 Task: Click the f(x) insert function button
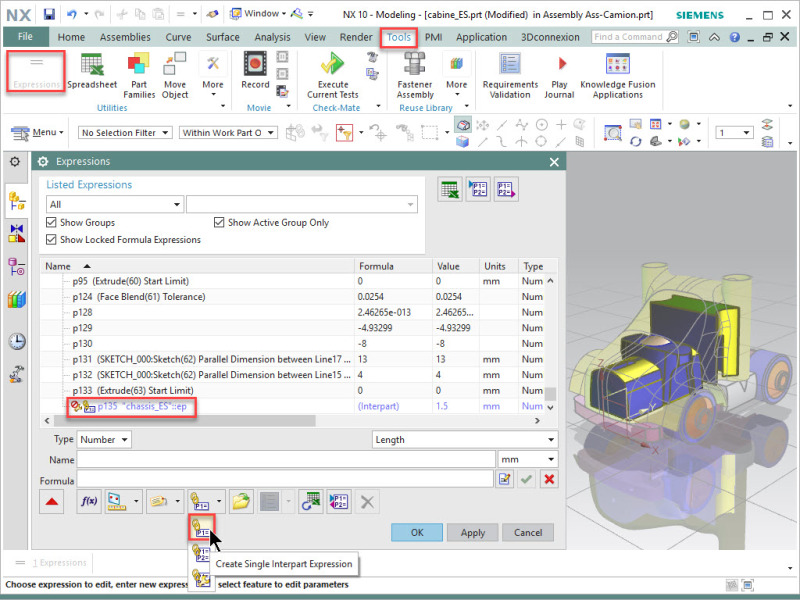point(89,502)
